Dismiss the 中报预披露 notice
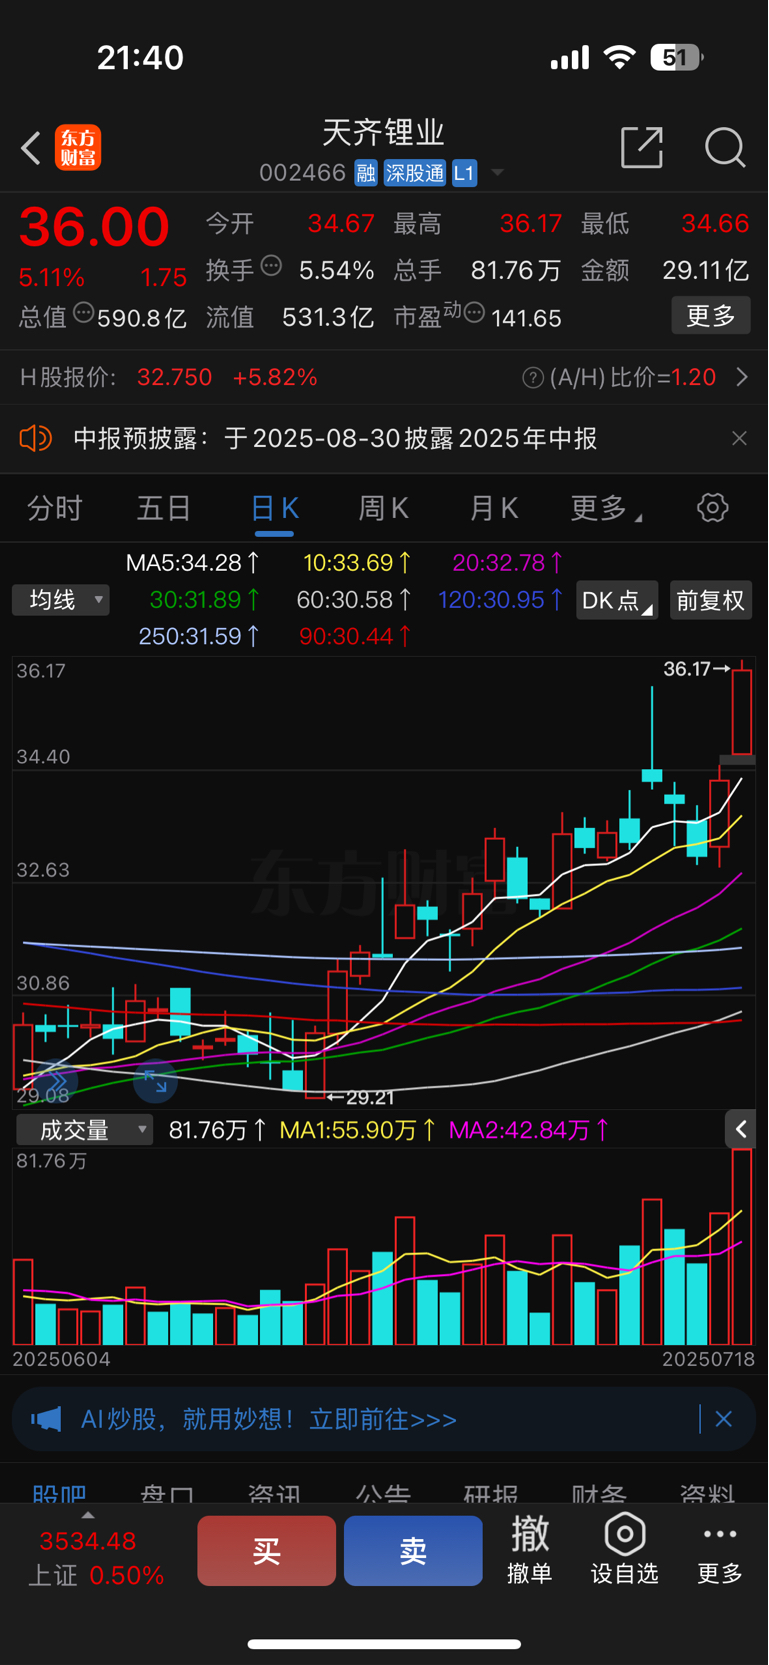The width and height of the screenshot is (769, 1665). (739, 438)
